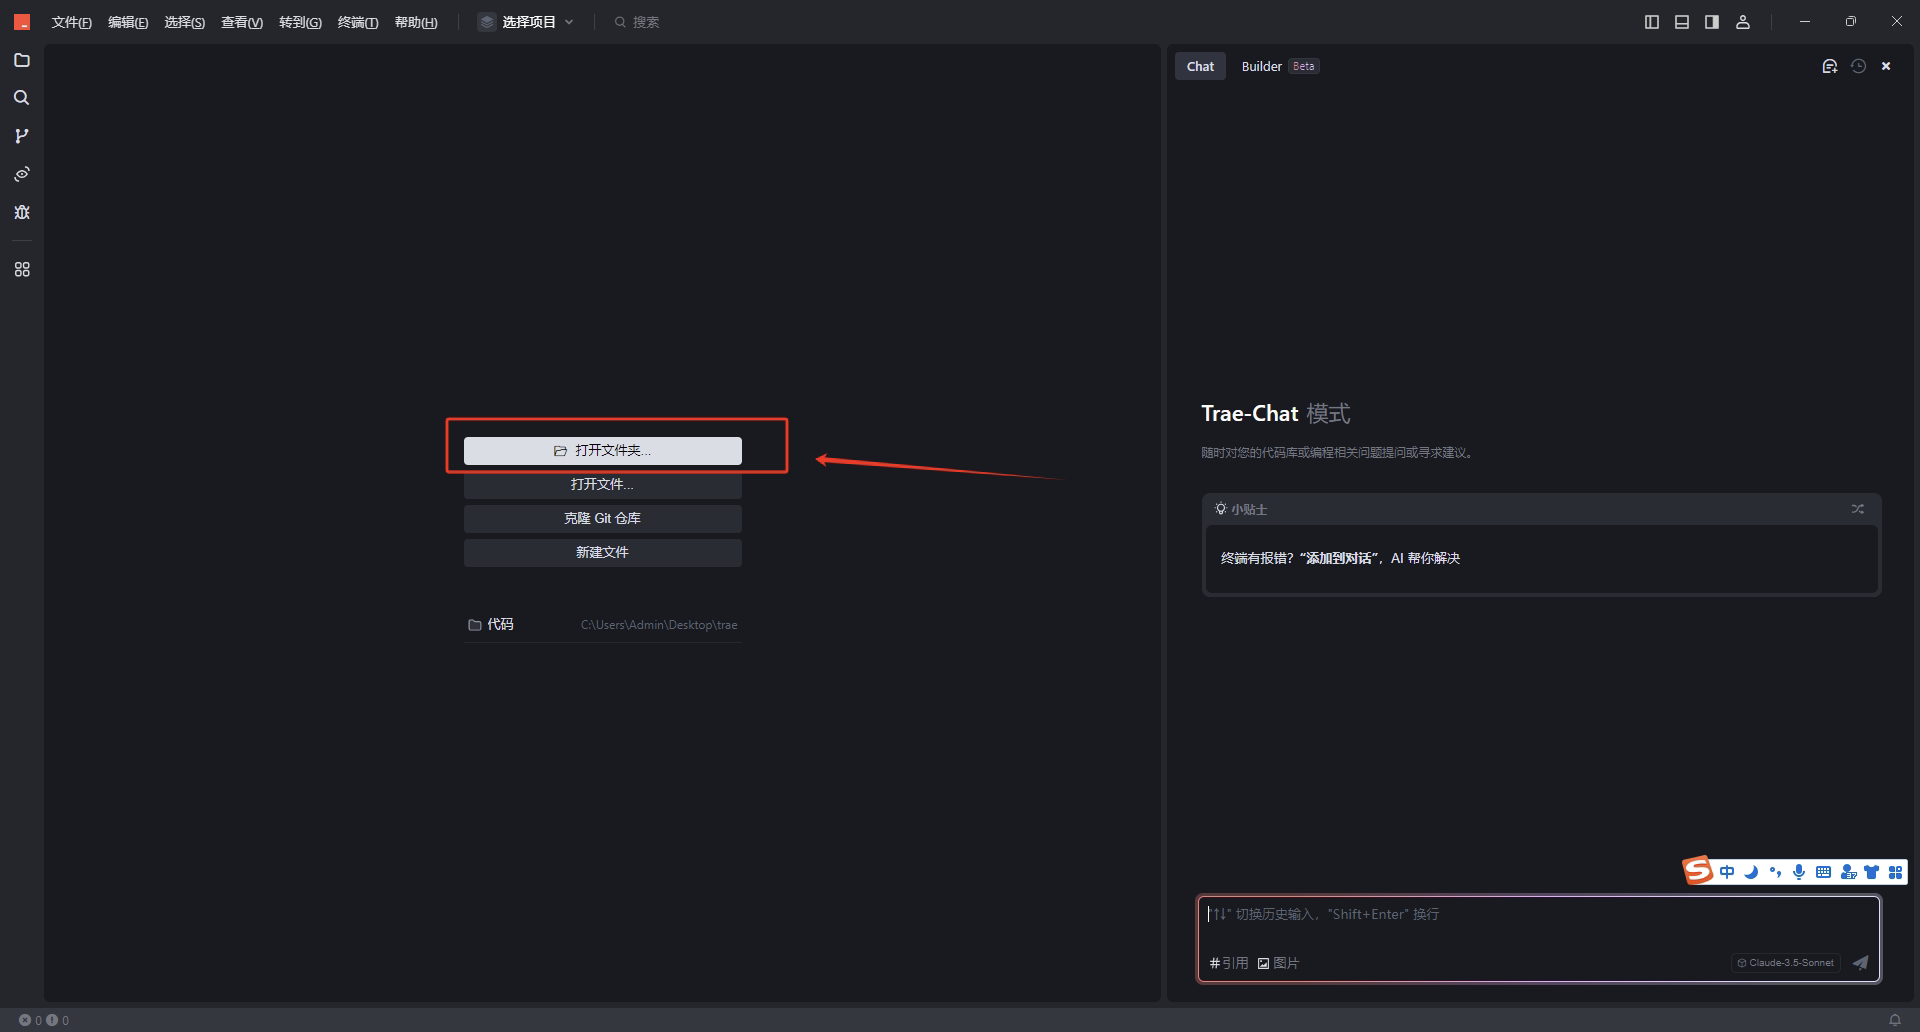Shuffle the 小贴士 tip

click(x=1857, y=509)
